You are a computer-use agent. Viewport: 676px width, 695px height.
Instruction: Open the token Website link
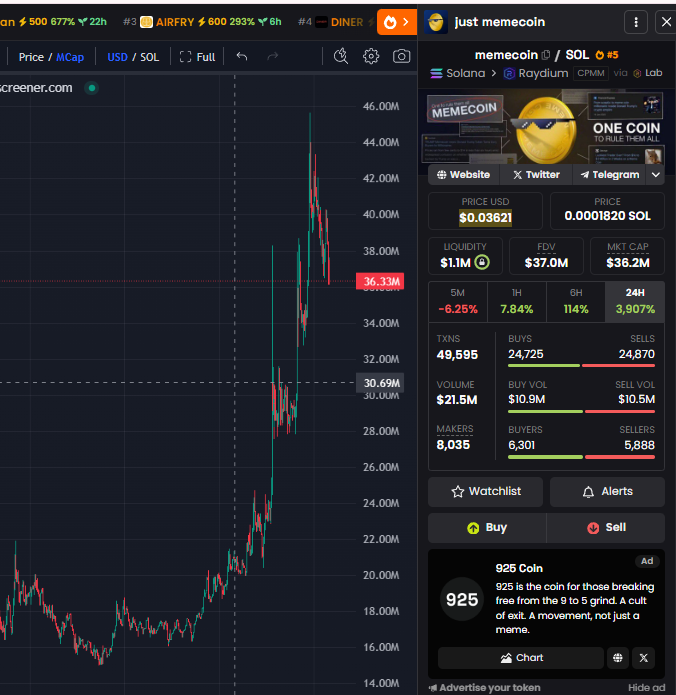point(464,175)
